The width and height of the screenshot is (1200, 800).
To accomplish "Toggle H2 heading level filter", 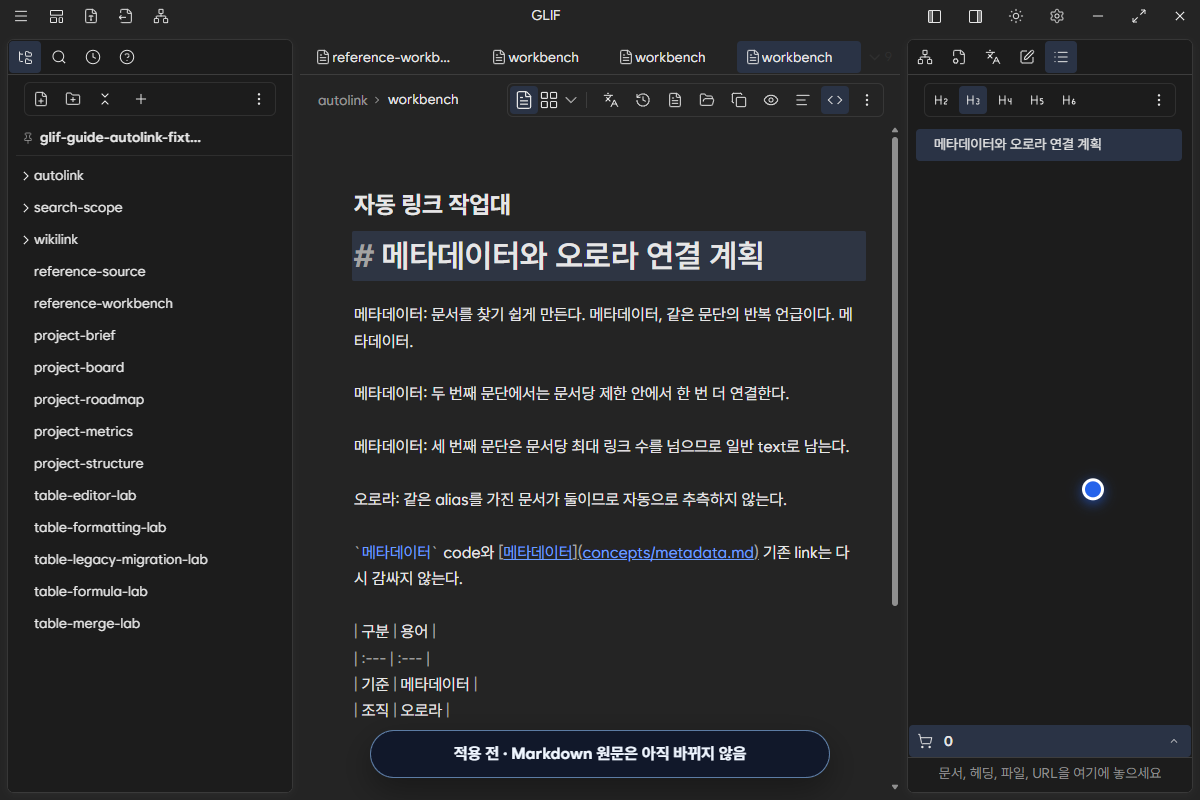I will tap(941, 100).
